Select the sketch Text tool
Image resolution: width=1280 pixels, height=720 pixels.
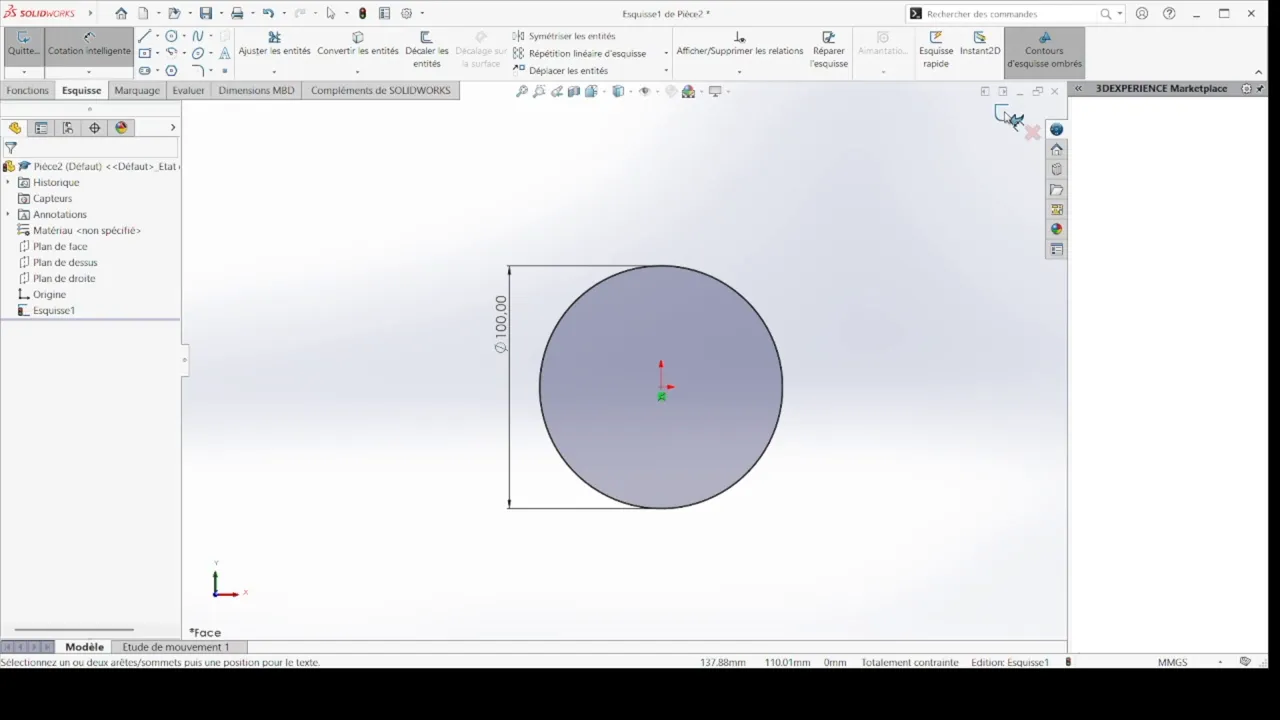point(225,53)
